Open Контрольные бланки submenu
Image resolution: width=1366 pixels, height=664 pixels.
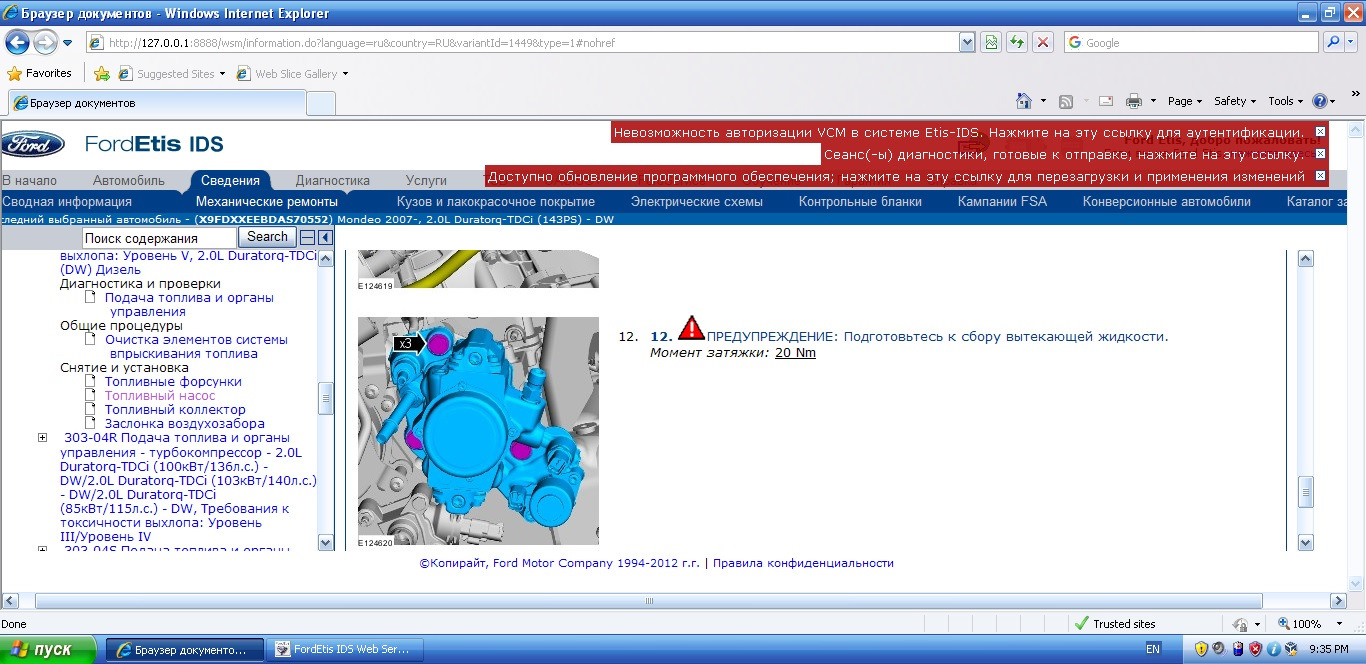coord(860,201)
